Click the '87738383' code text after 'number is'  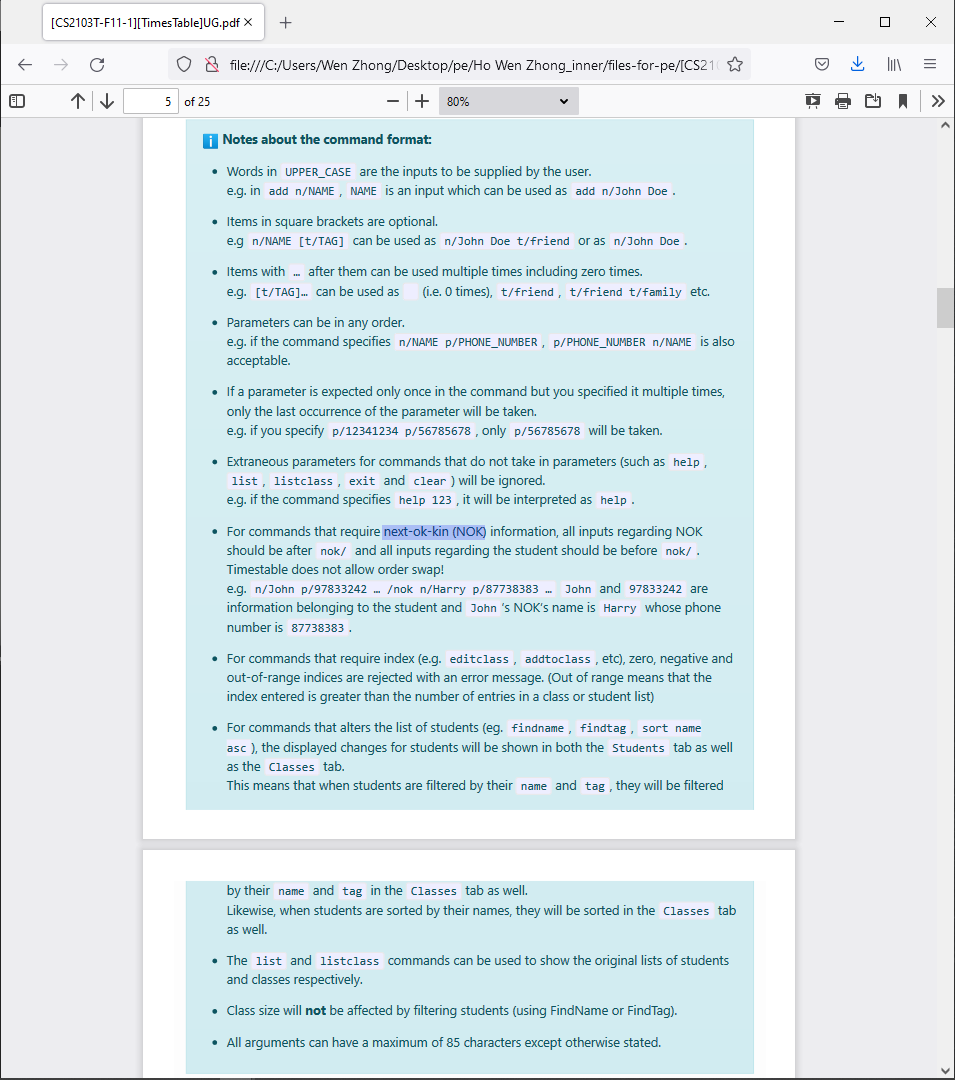pos(317,628)
